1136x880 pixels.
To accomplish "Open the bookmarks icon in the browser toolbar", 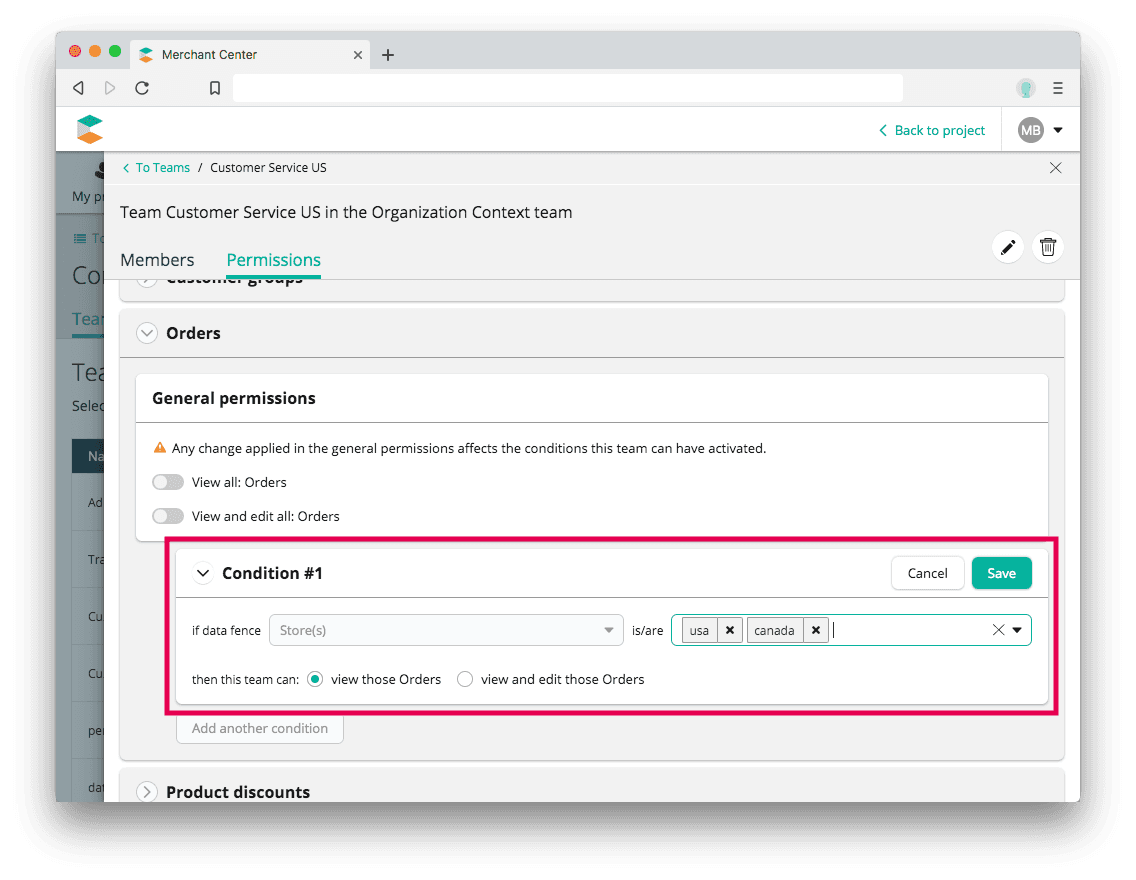I will 214,87.
